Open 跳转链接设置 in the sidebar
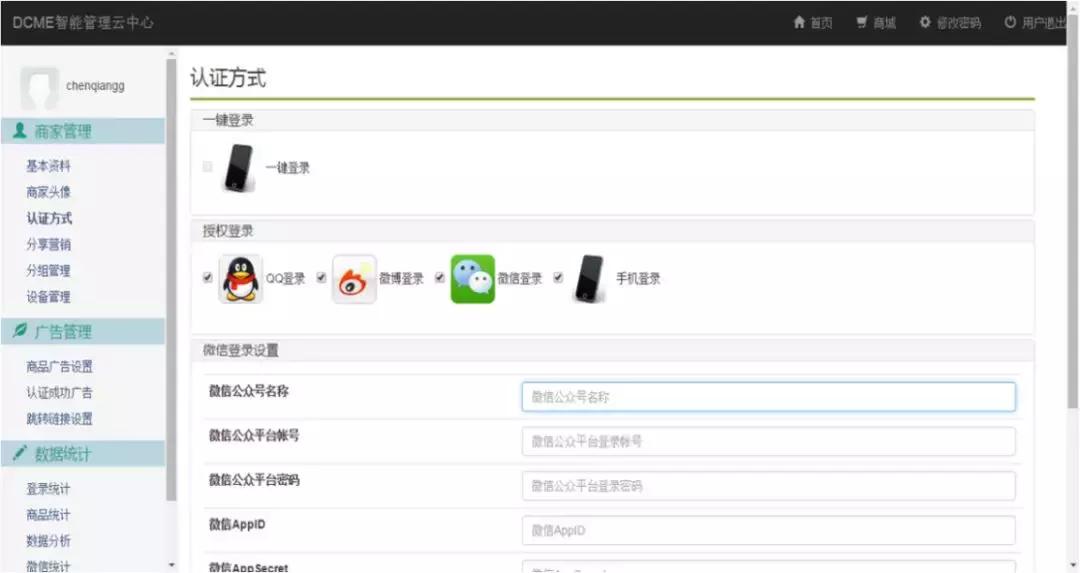The image size is (1080, 573). [x=59, y=419]
